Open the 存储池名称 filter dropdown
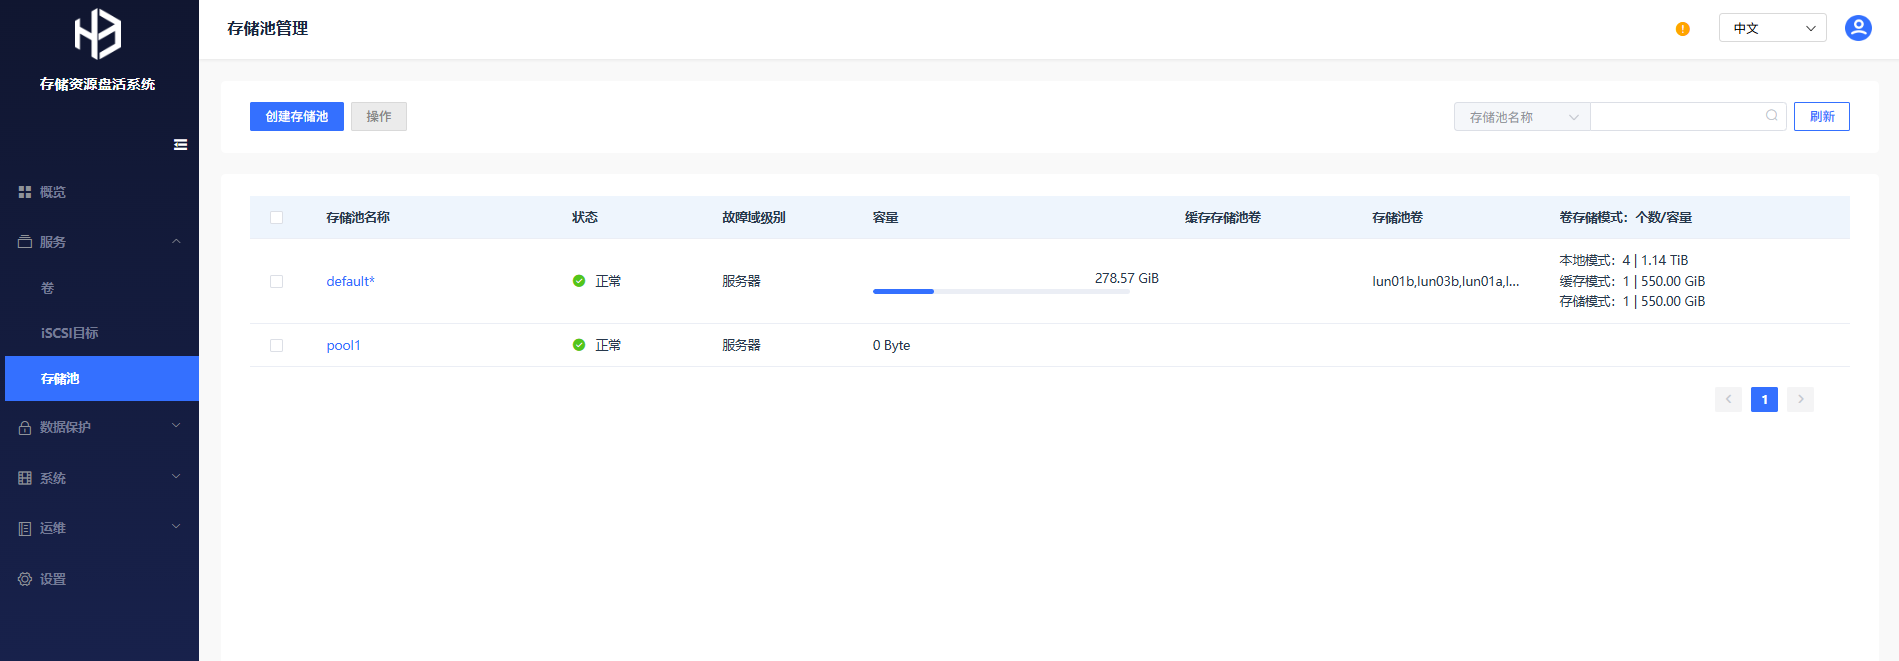Screen dimensions: 1899x661 tap(1522, 117)
